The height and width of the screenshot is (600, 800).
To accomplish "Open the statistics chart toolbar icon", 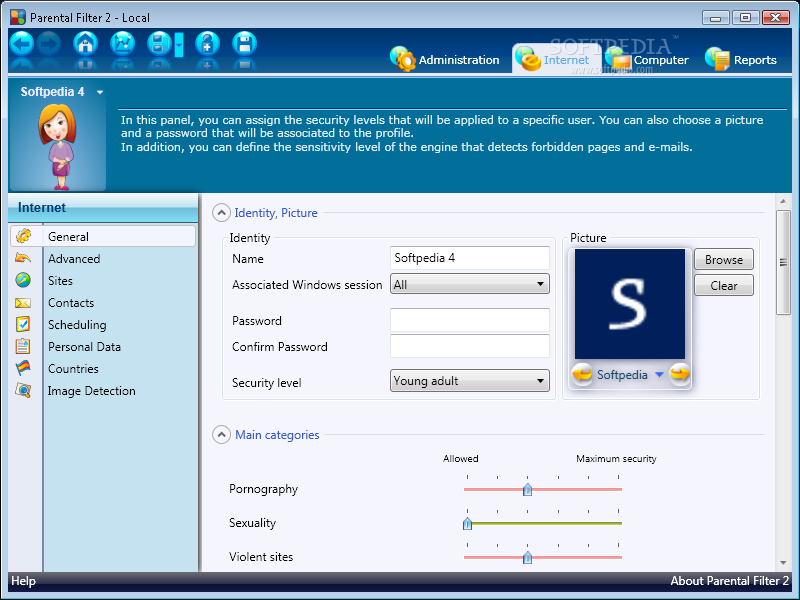I will (122, 44).
